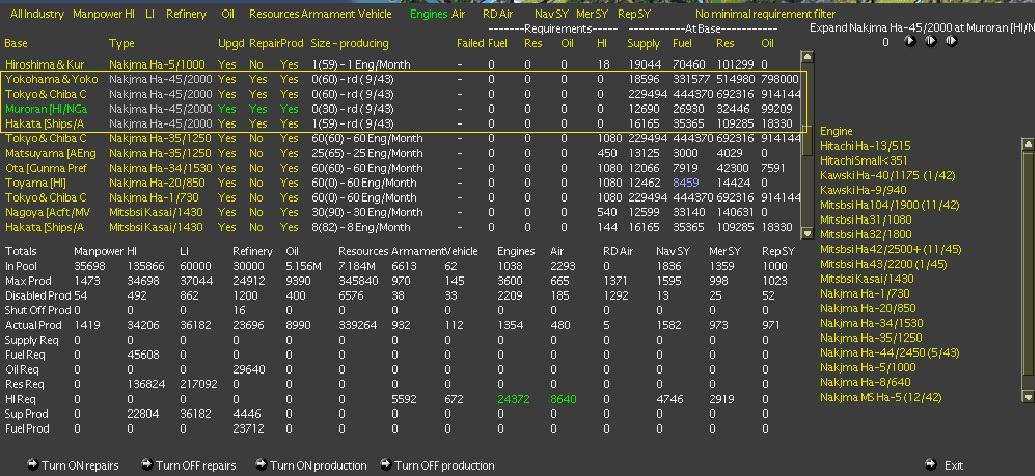Filter by HitachiSmall<351 engine
This screenshot has height=476, width=1035.
point(863,160)
